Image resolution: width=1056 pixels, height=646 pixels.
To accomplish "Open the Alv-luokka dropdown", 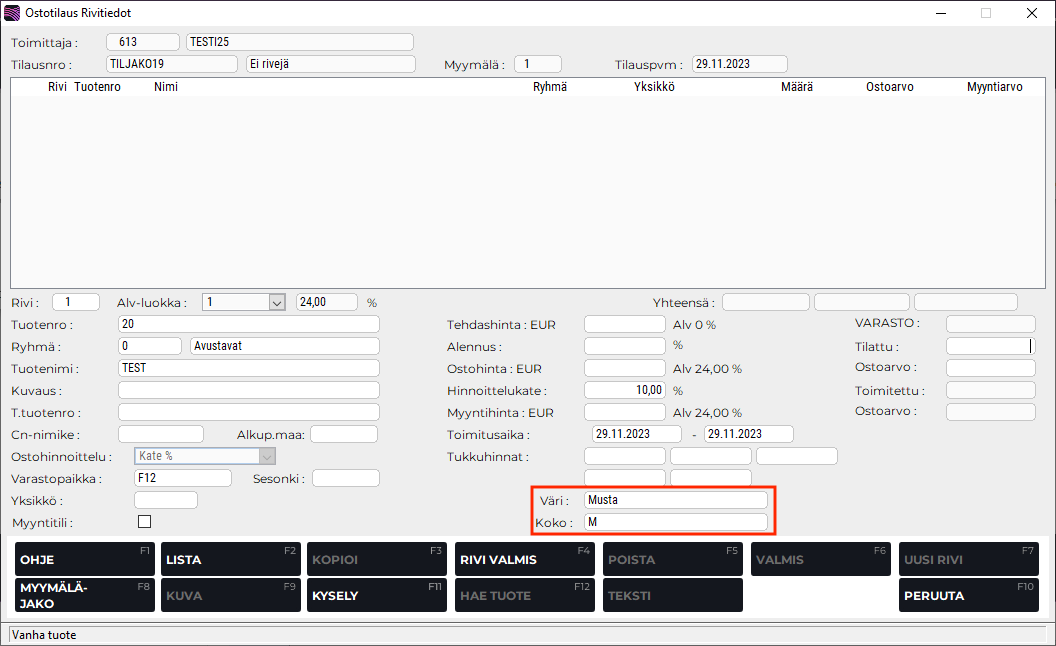I will (x=277, y=302).
